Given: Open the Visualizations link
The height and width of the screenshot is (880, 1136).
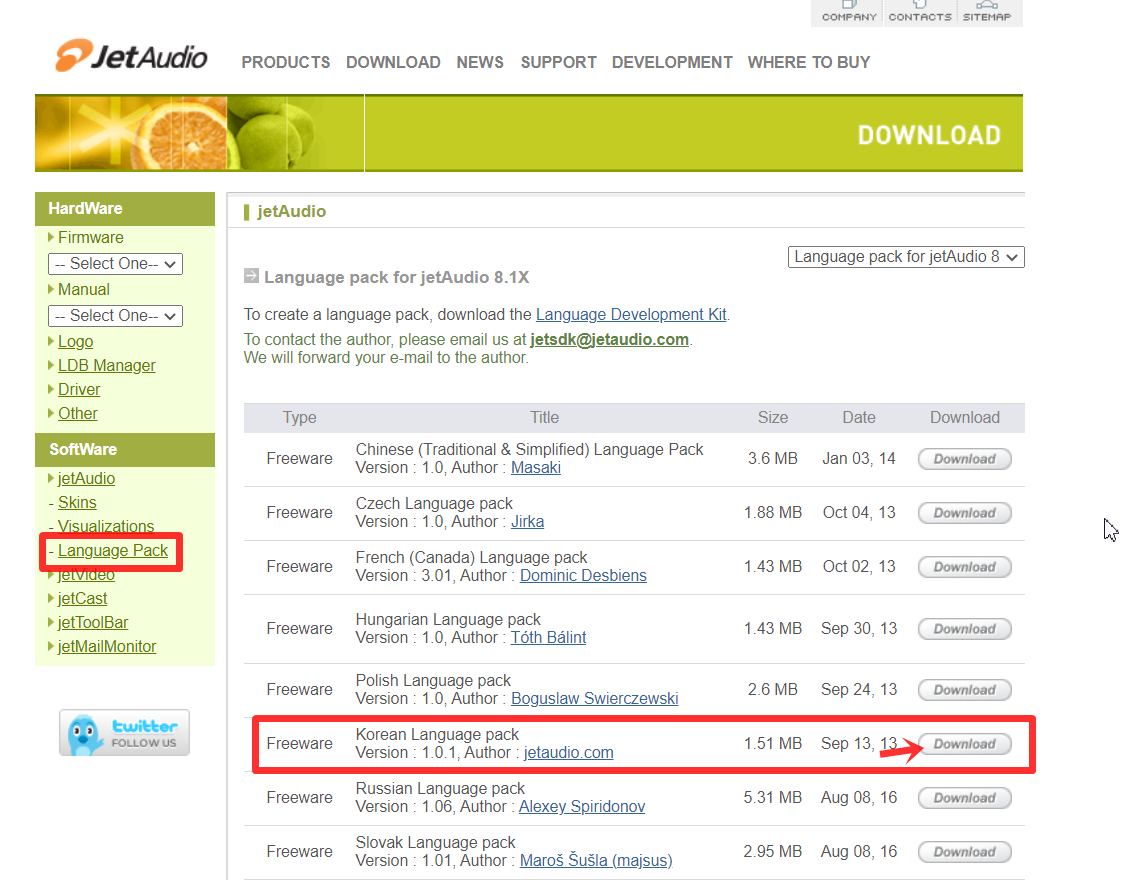Looking at the screenshot, I should tap(106, 526).
